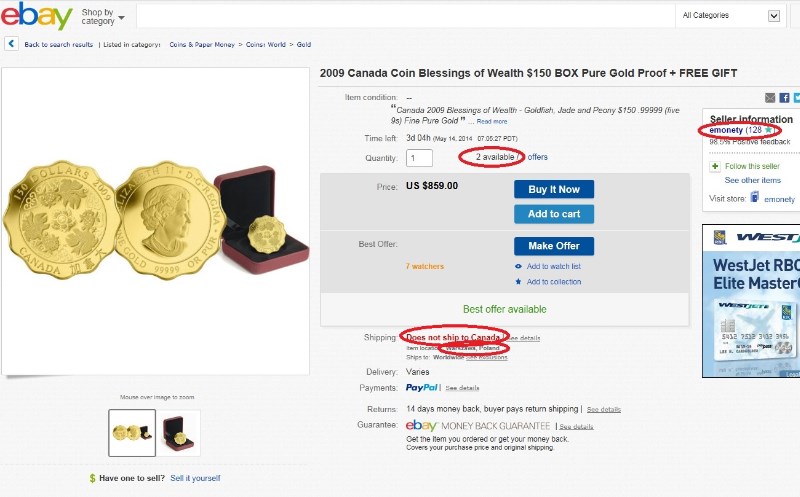The width and height of the screenshot is (800, 497).
Task: Click the star icon beside Add to collection
Action: 518,282
